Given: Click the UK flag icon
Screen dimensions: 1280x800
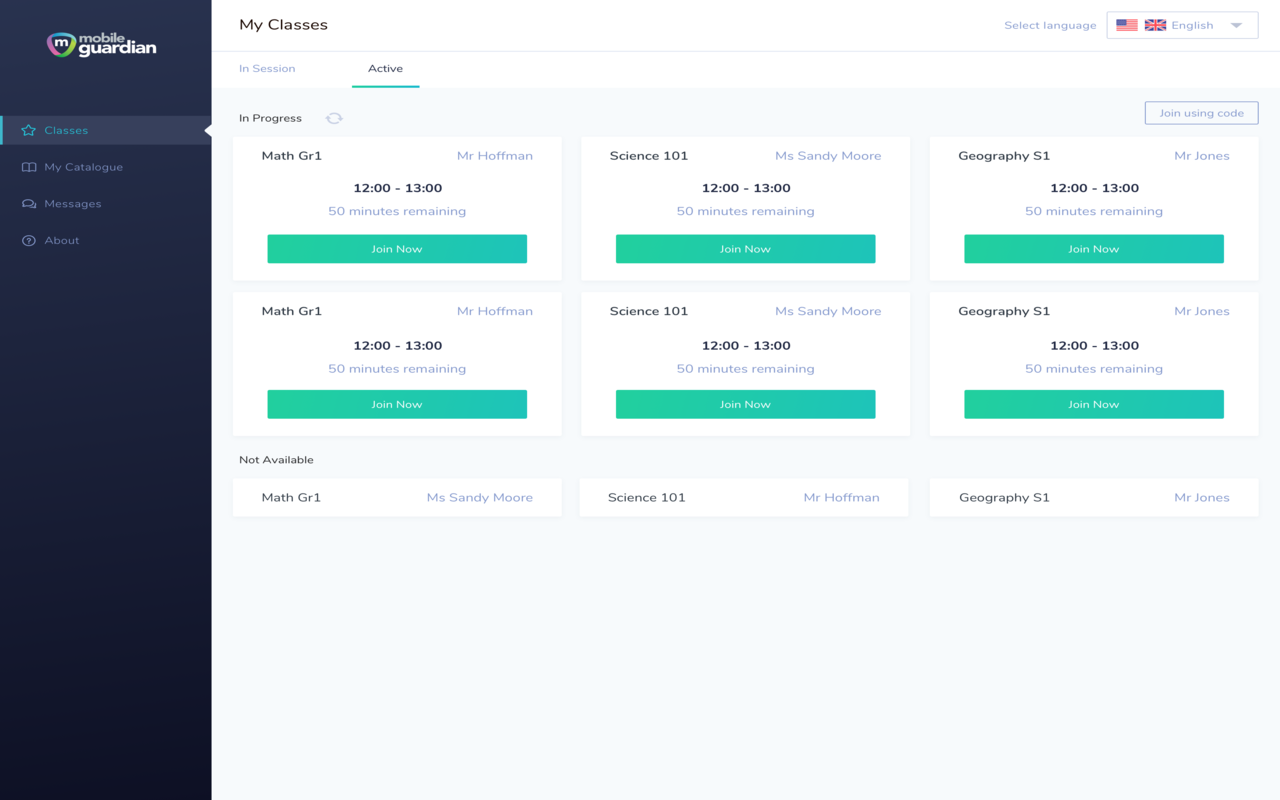Looking at the screenshot, I should [x=1155, y=25].
